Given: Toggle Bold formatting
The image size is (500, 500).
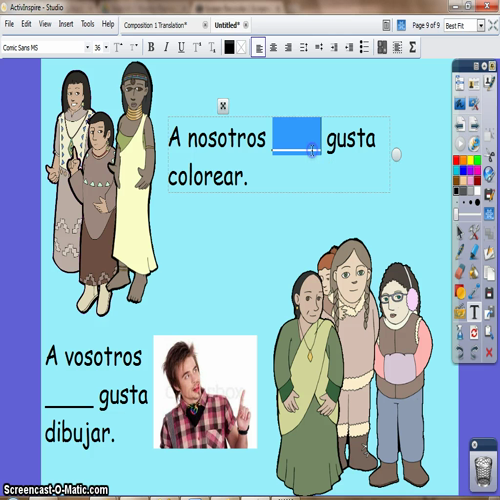Looking at the screenshot, I should [x=151, y=47].
